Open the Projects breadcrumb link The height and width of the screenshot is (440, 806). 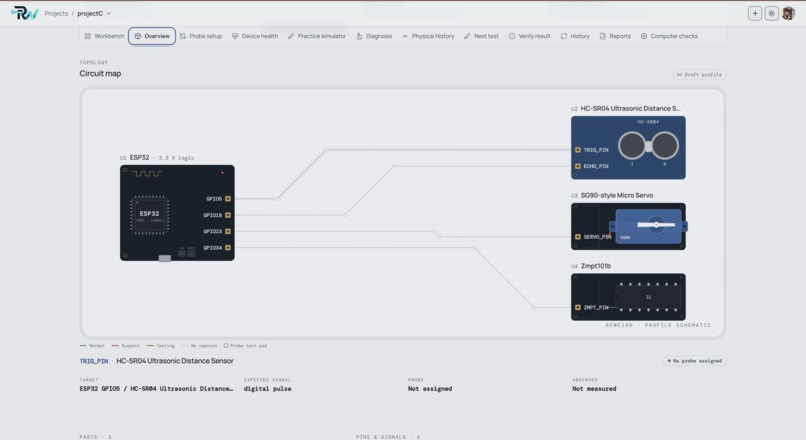coord(56,13)
